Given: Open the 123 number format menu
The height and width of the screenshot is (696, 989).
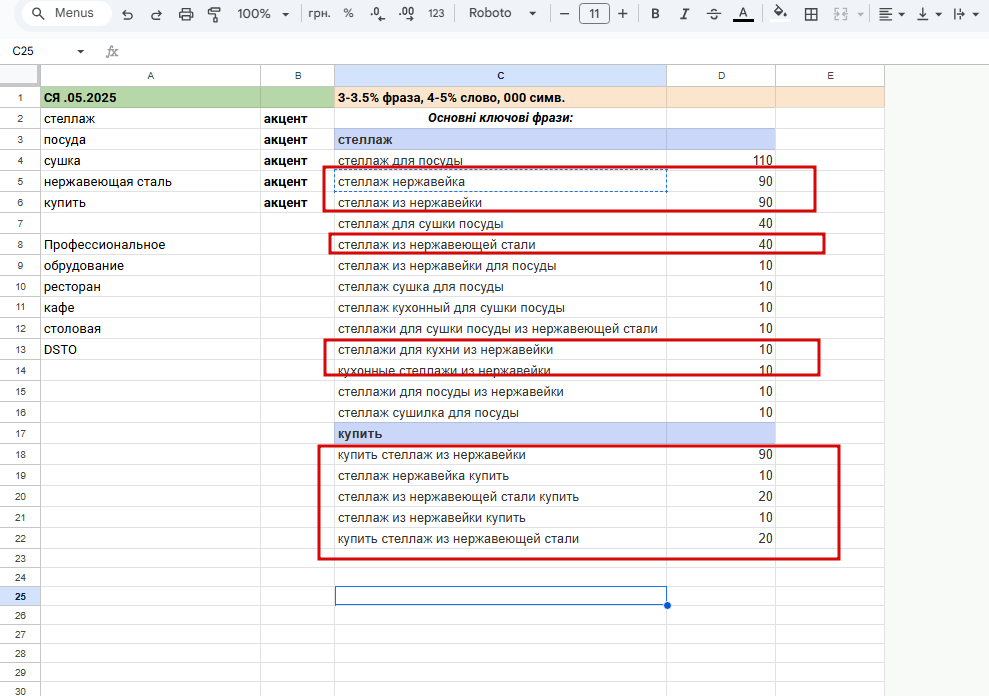Looking at the screenshot, I should coord(436,14).
